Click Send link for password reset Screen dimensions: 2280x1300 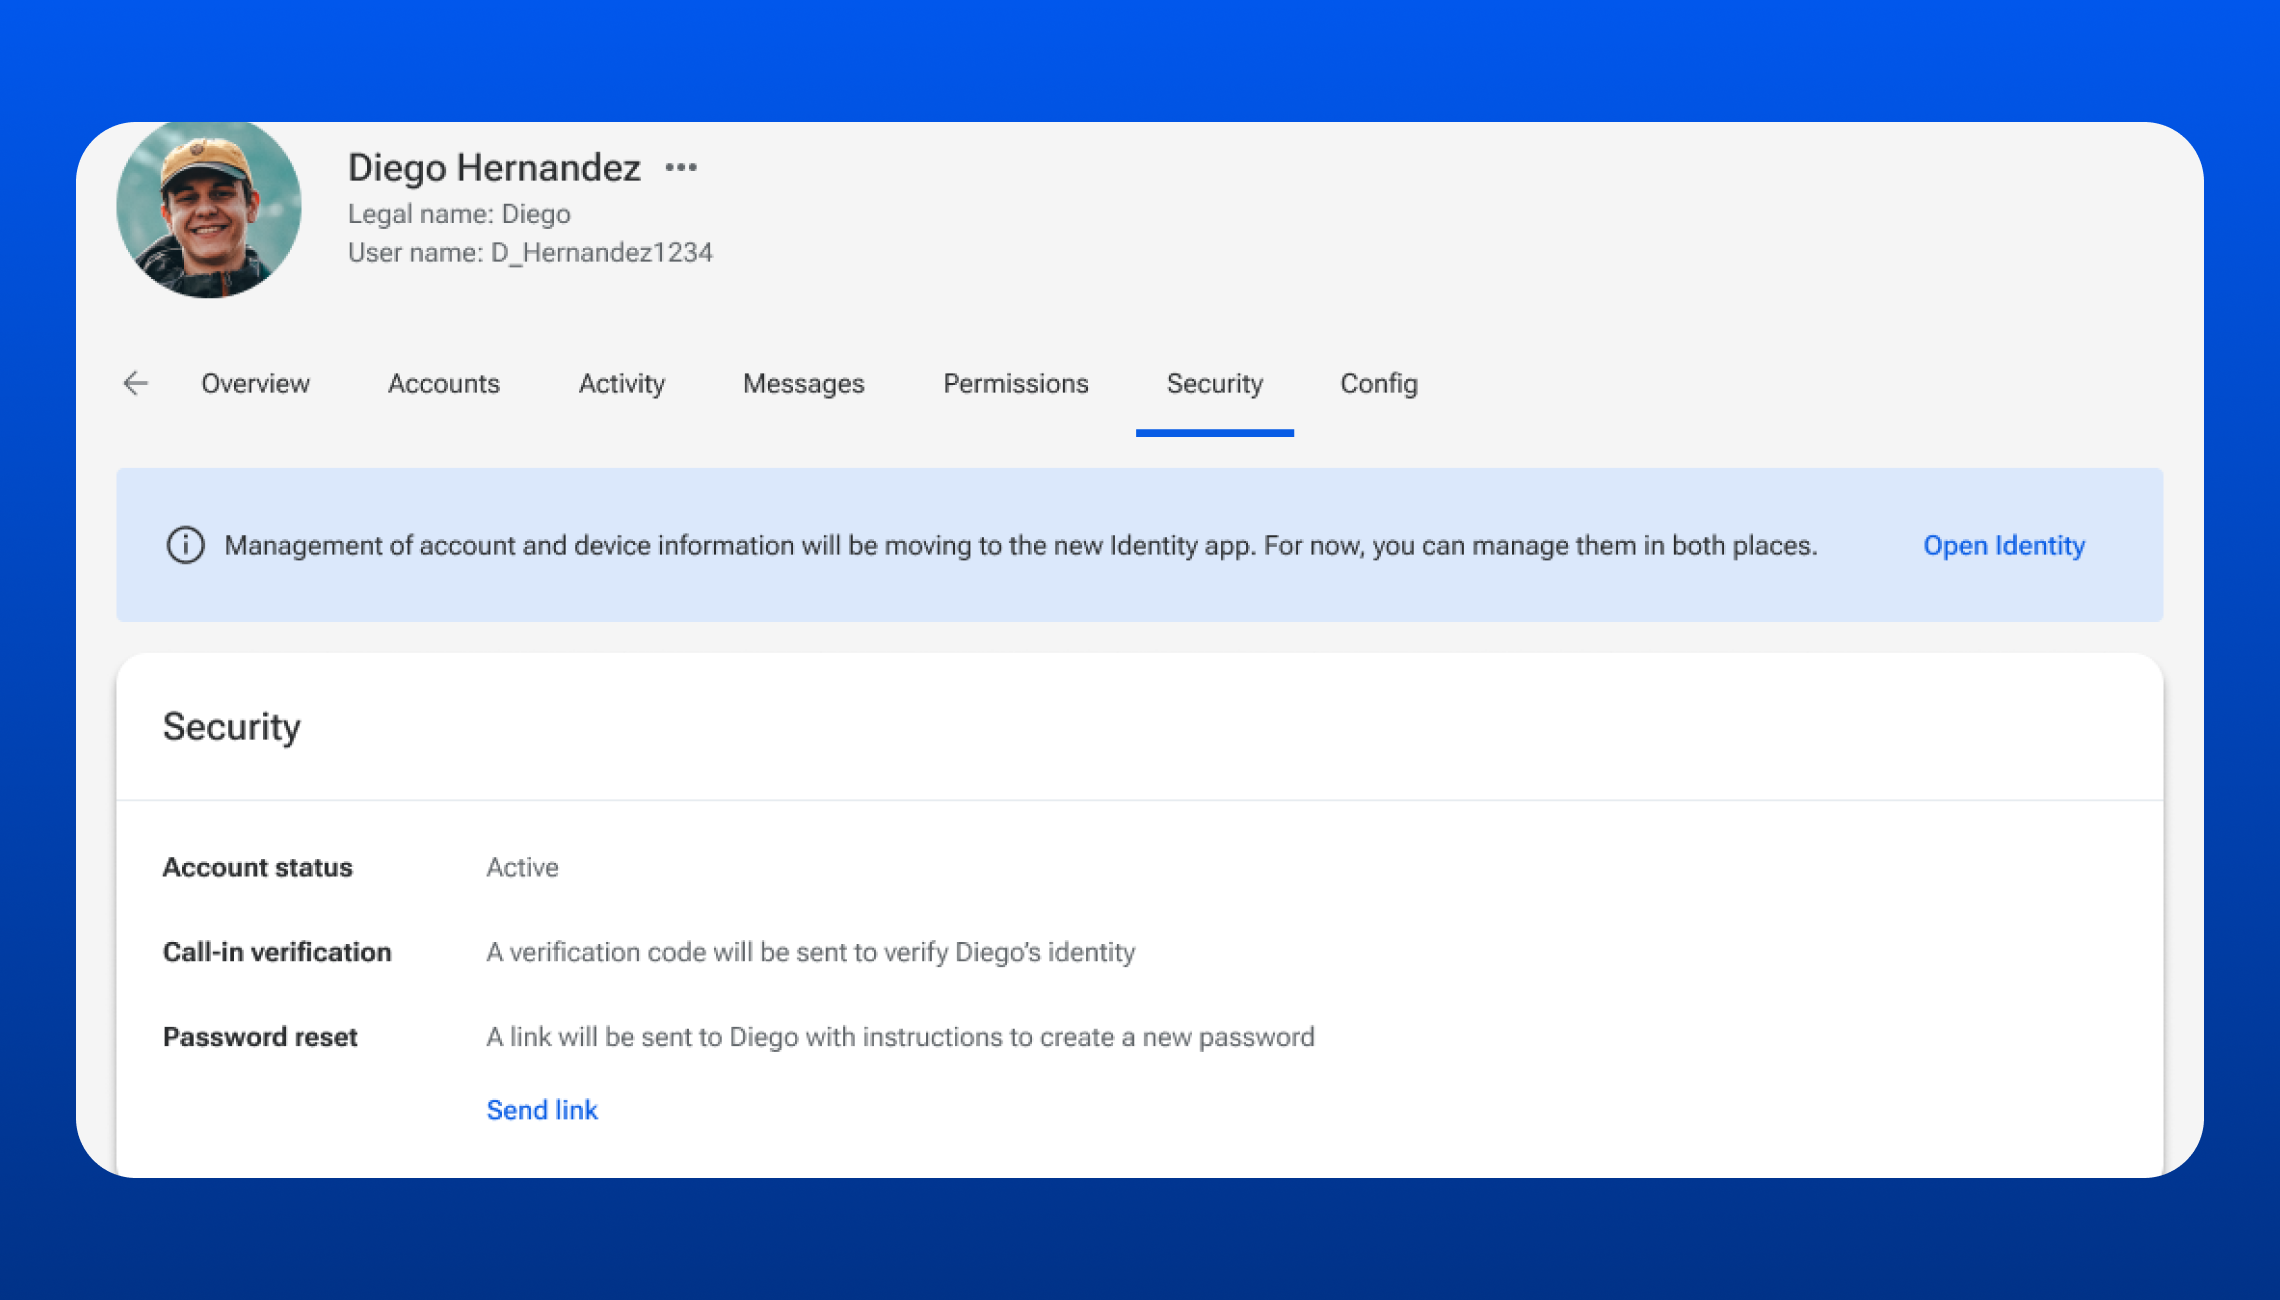541,1110
